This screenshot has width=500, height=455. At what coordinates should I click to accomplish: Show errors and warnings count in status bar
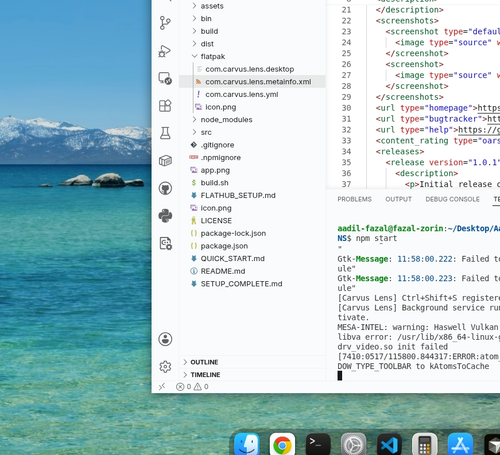192,387
